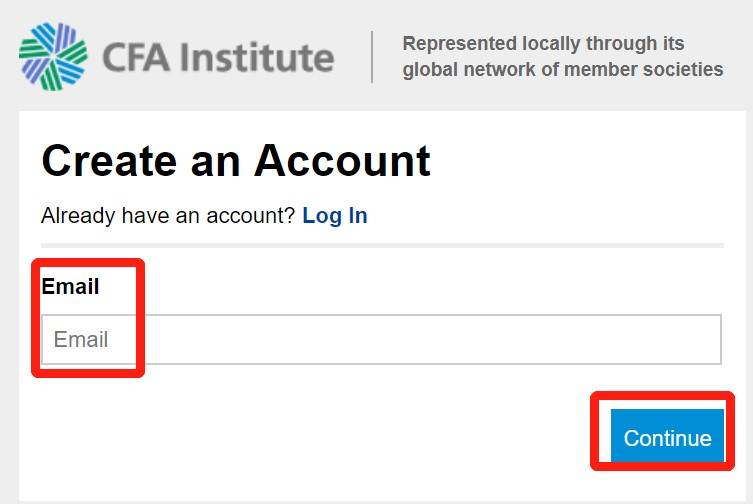Click the bold "Email" field label
The width and height of the screenshot is (753, 504).
coord(70,287)
